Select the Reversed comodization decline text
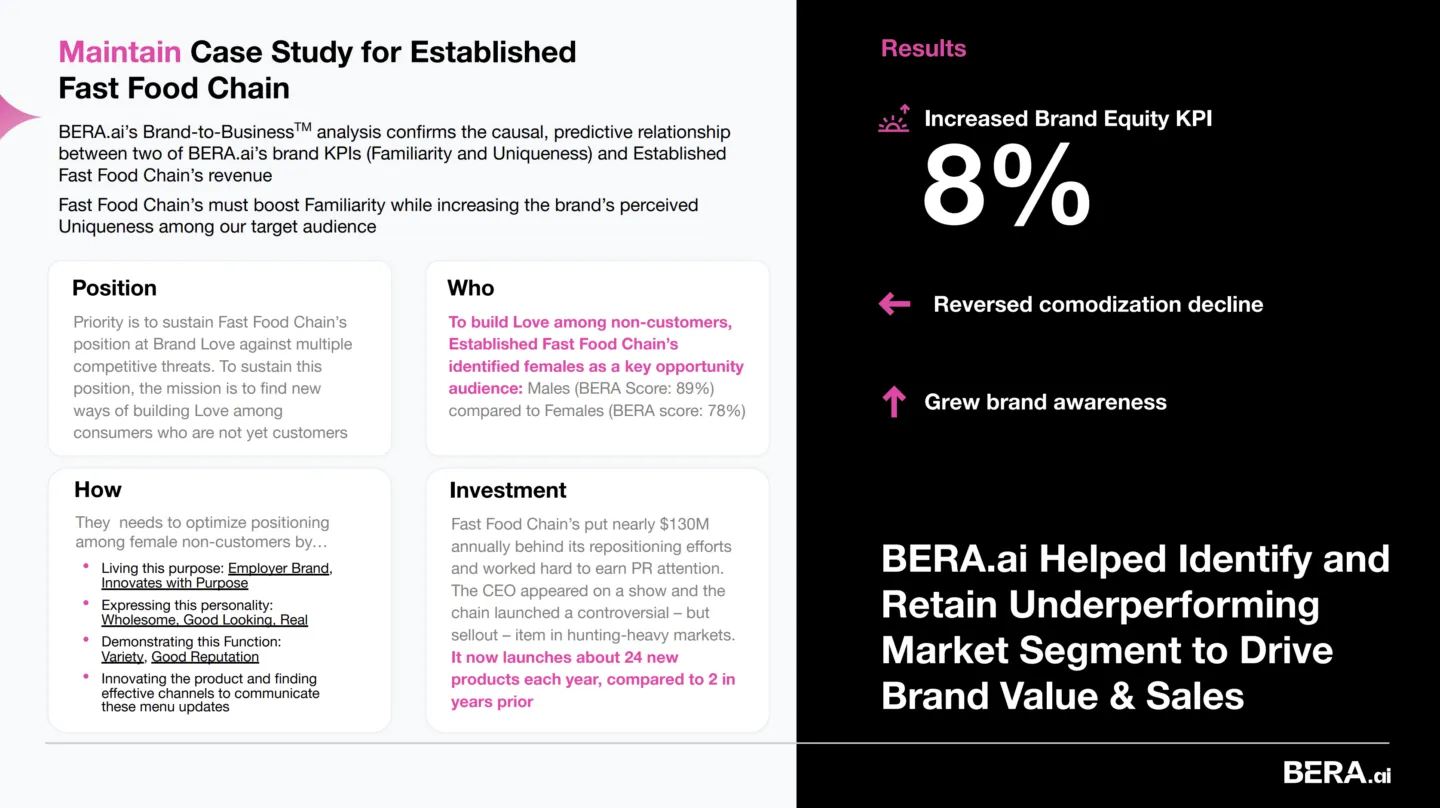The height and width of the screenshot is (808, 1440). [x=1098, y=304]
